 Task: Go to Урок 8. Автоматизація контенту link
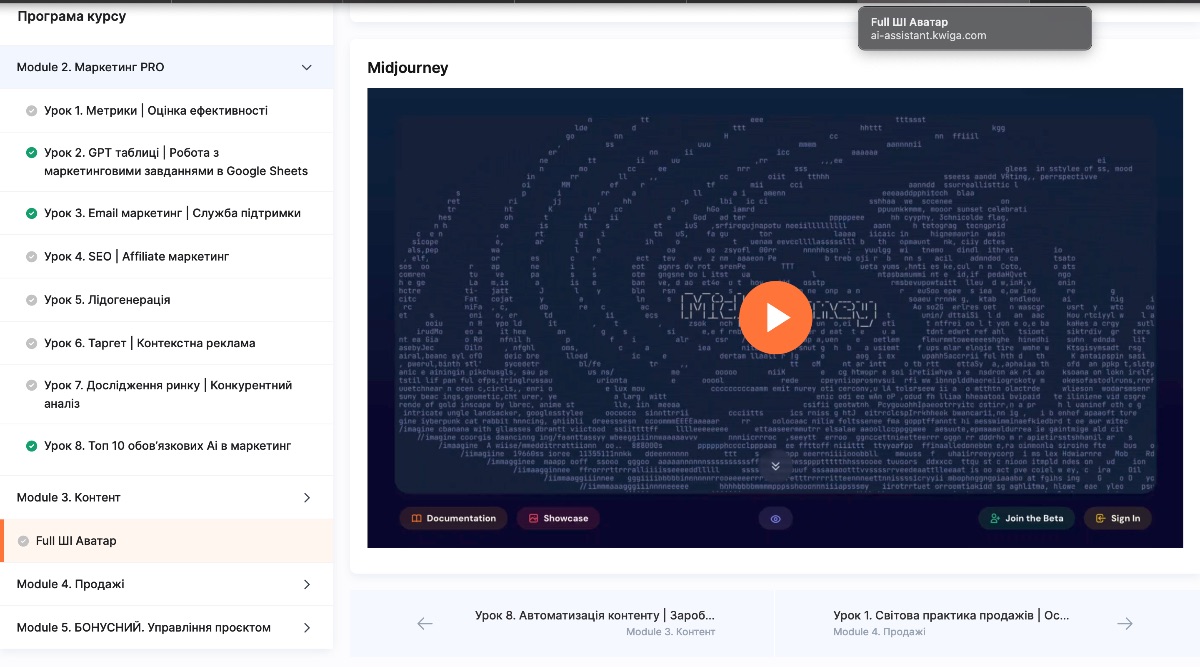(596, 615)
